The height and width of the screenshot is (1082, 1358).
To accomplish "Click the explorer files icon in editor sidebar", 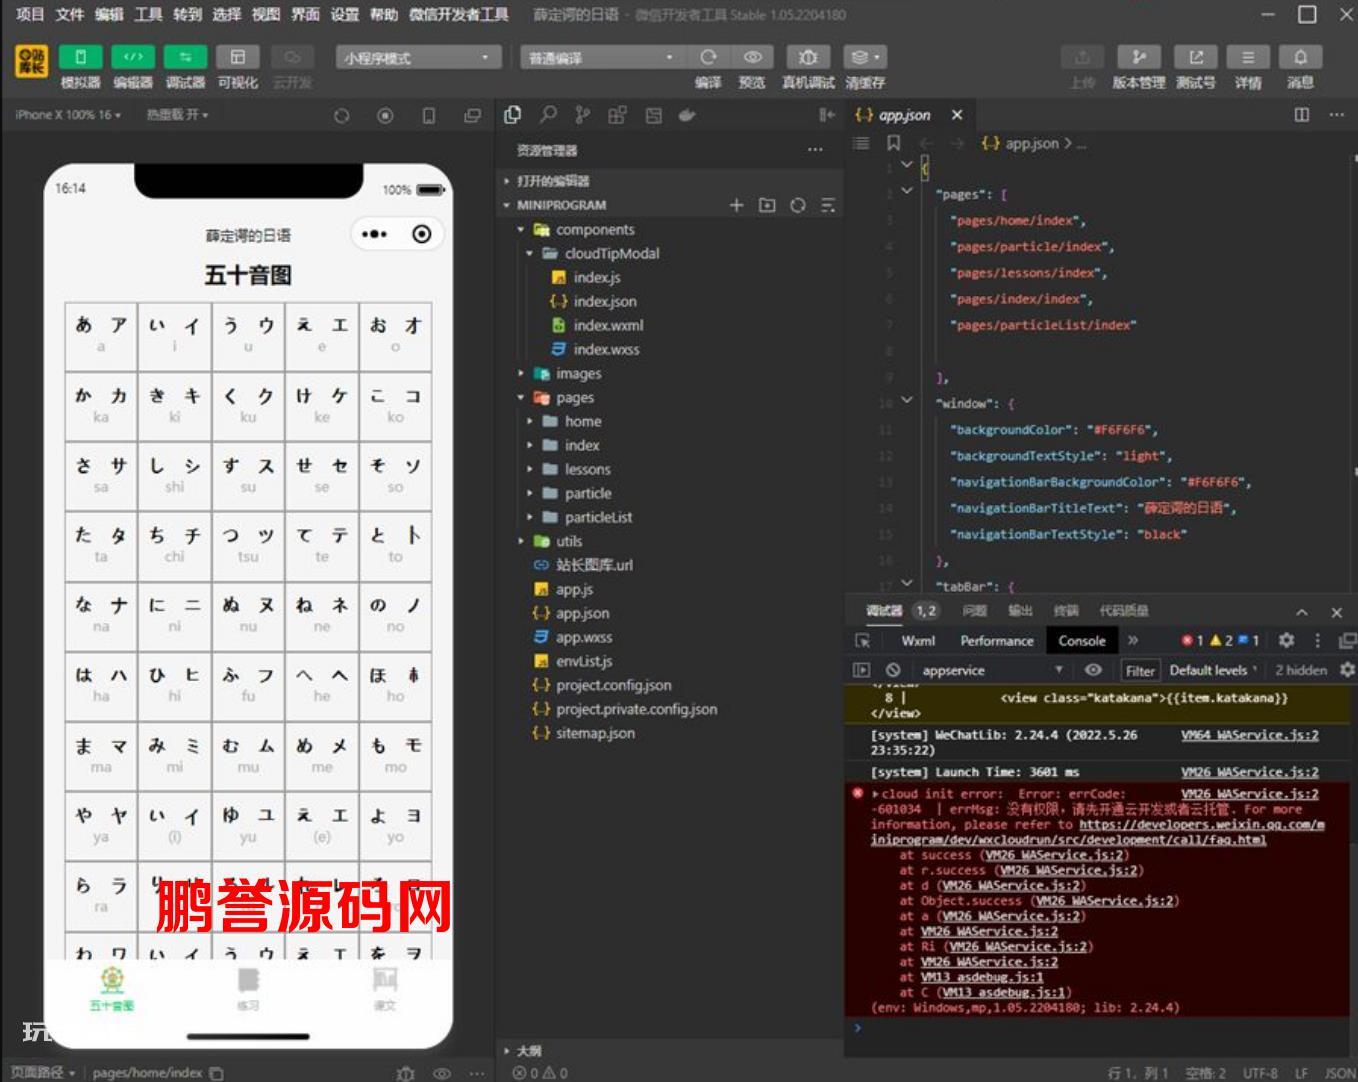I will pos(513,115).
